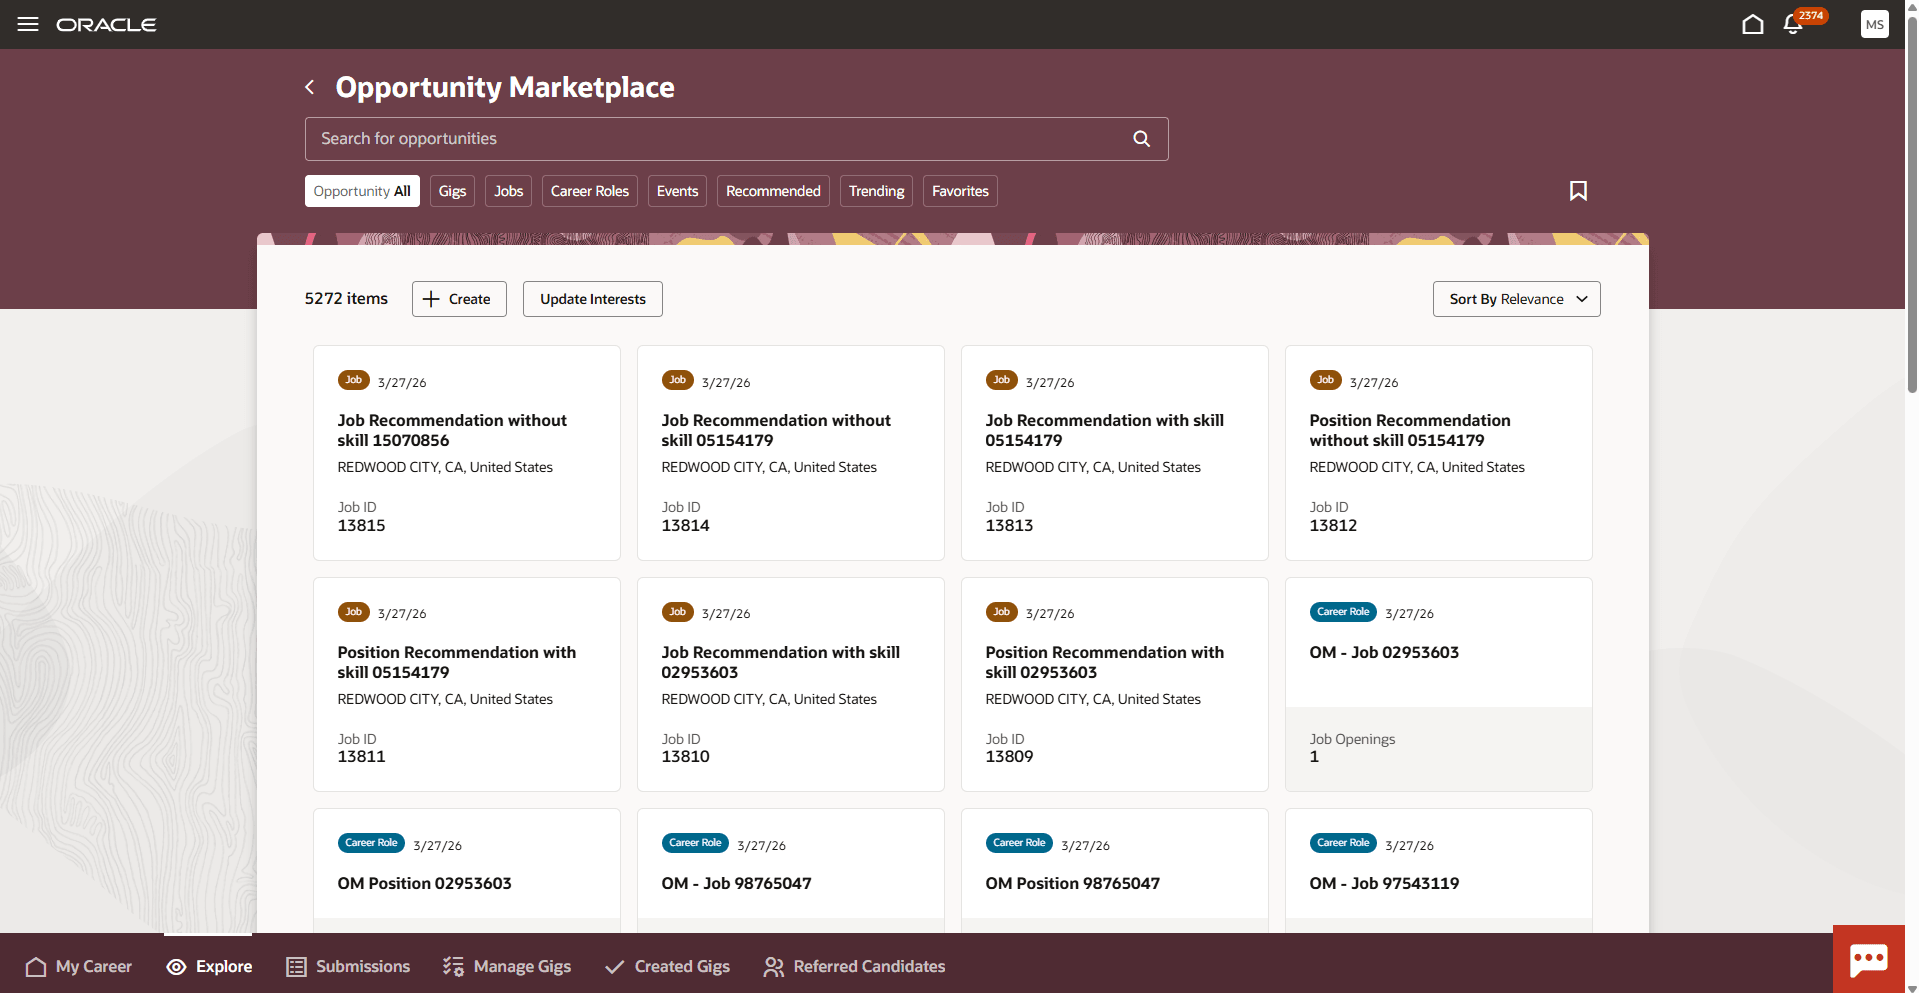
Task: Toggle the Gigs filter chip
Action: 452,191
